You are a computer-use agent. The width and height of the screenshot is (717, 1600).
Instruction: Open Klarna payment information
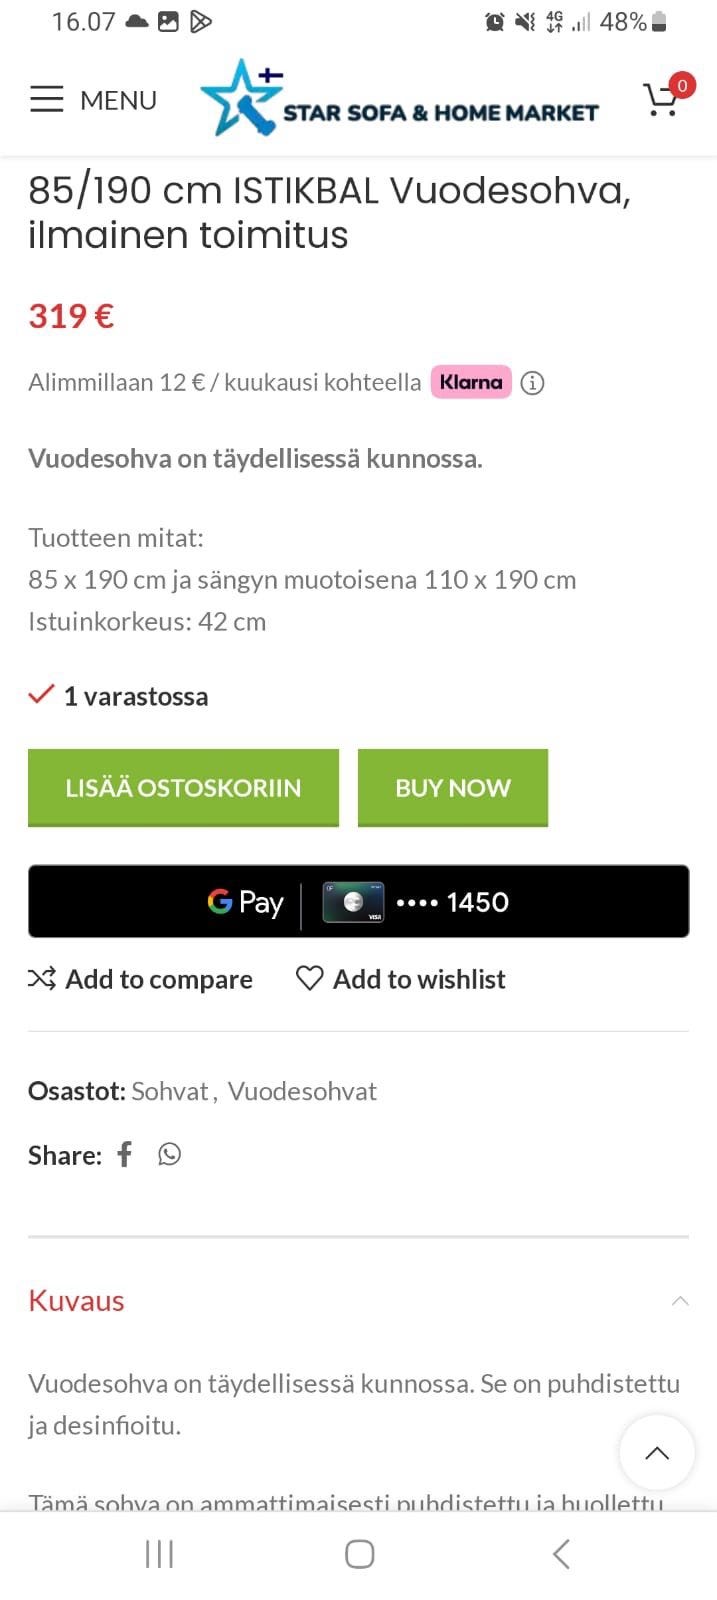coord(534,383)
